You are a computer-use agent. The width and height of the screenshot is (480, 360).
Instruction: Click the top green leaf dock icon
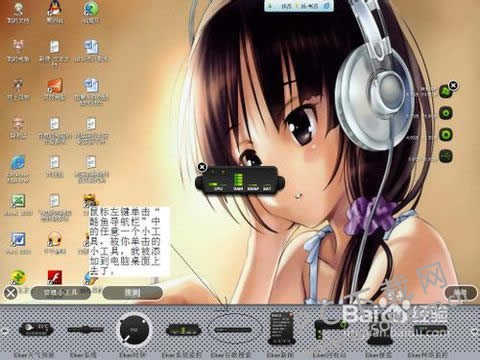[x=446, y=91]
